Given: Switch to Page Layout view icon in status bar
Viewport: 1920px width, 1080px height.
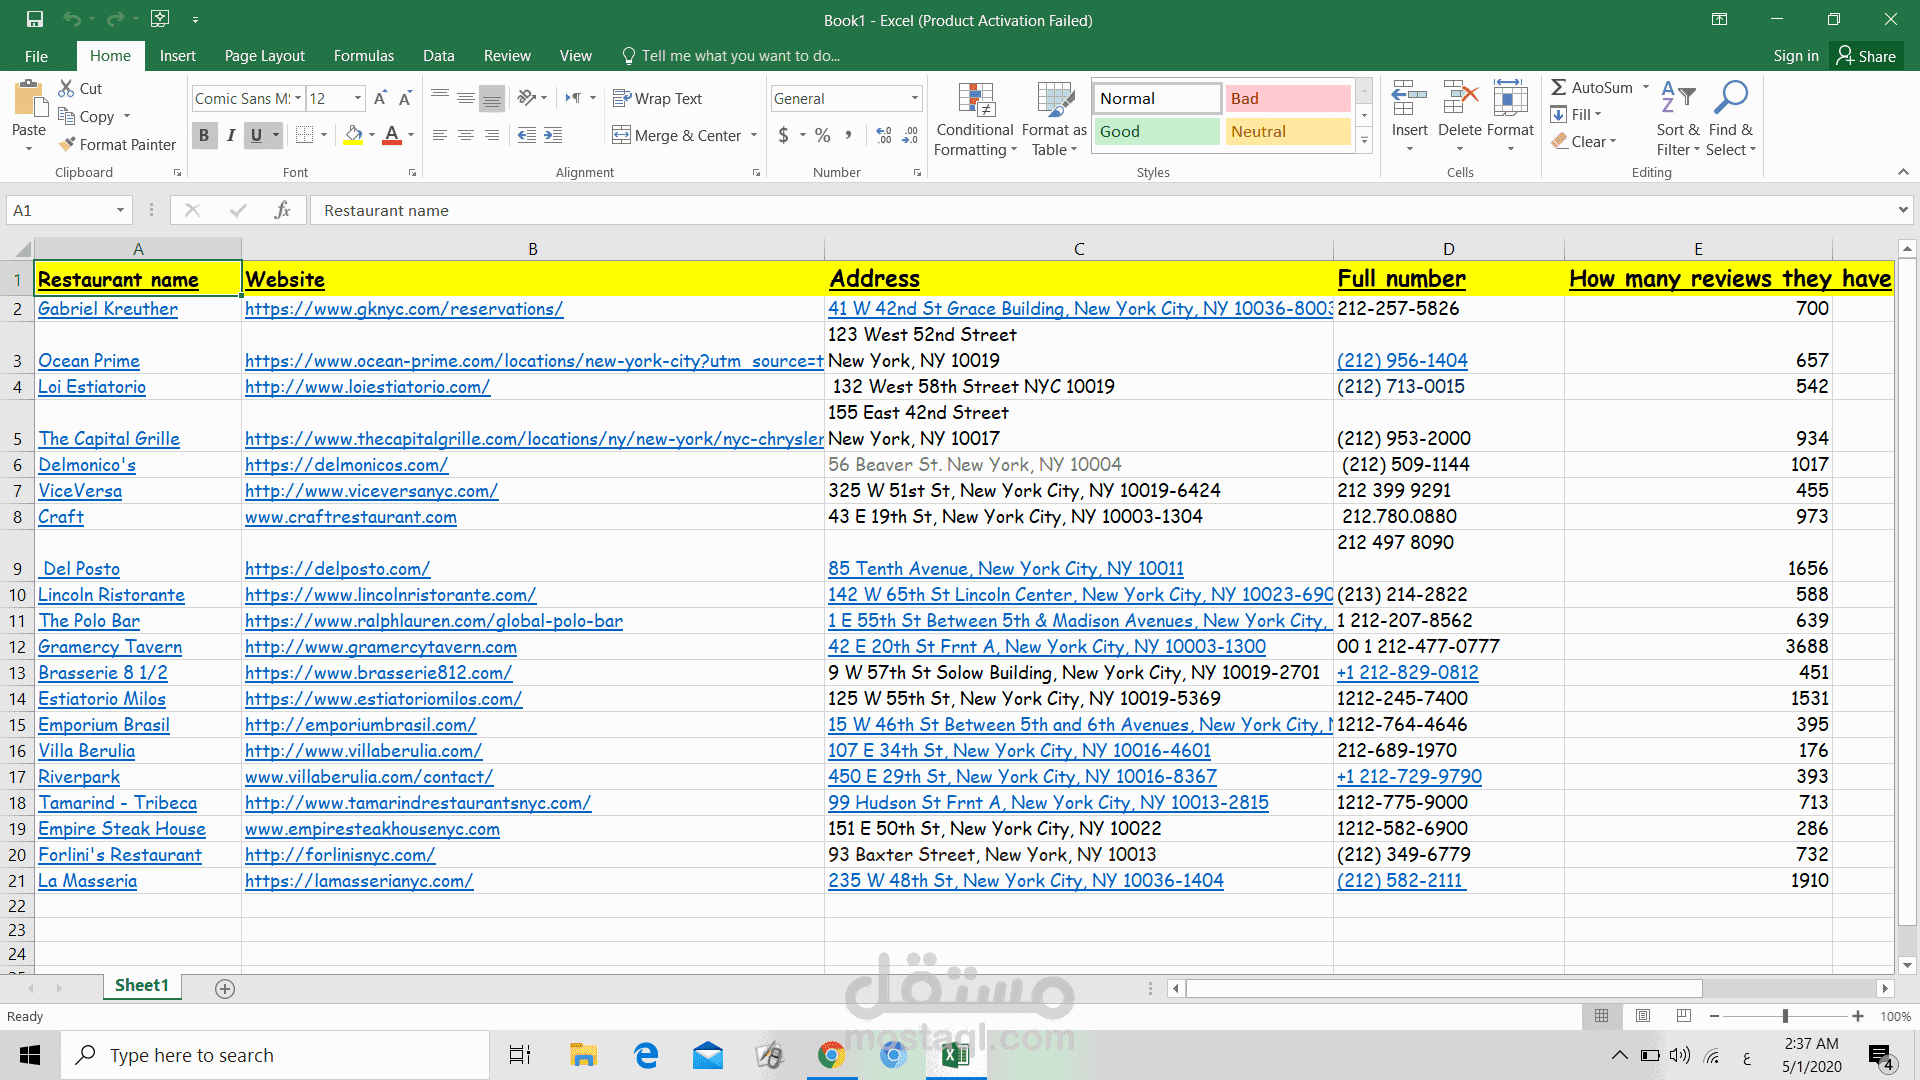Looking at the screenshot, I should tap(1643, 1016).
